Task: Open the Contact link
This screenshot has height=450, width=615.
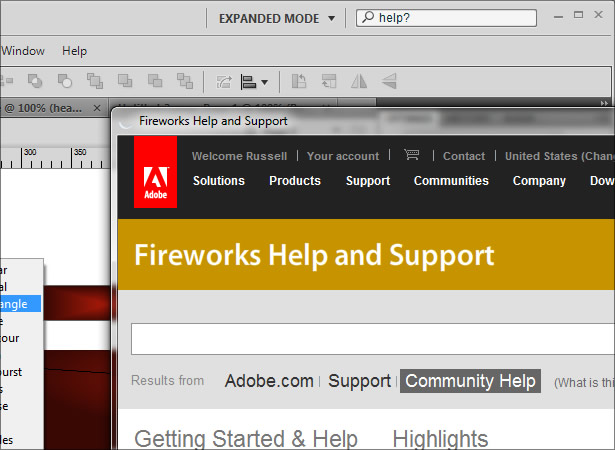Action: [464, 156]
